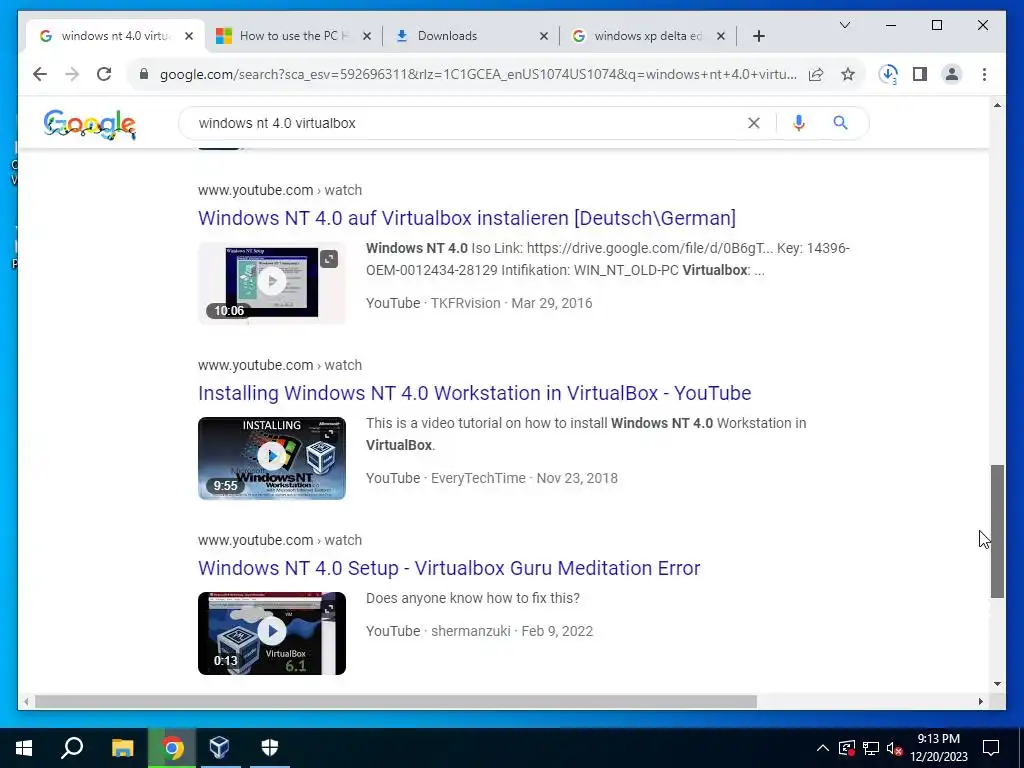Open 'Installing Windows NT 4.0 Workstation in VirtualBox' link
Image resolution: width=1024 pixels, height=768 pixels.
point(474,393)
